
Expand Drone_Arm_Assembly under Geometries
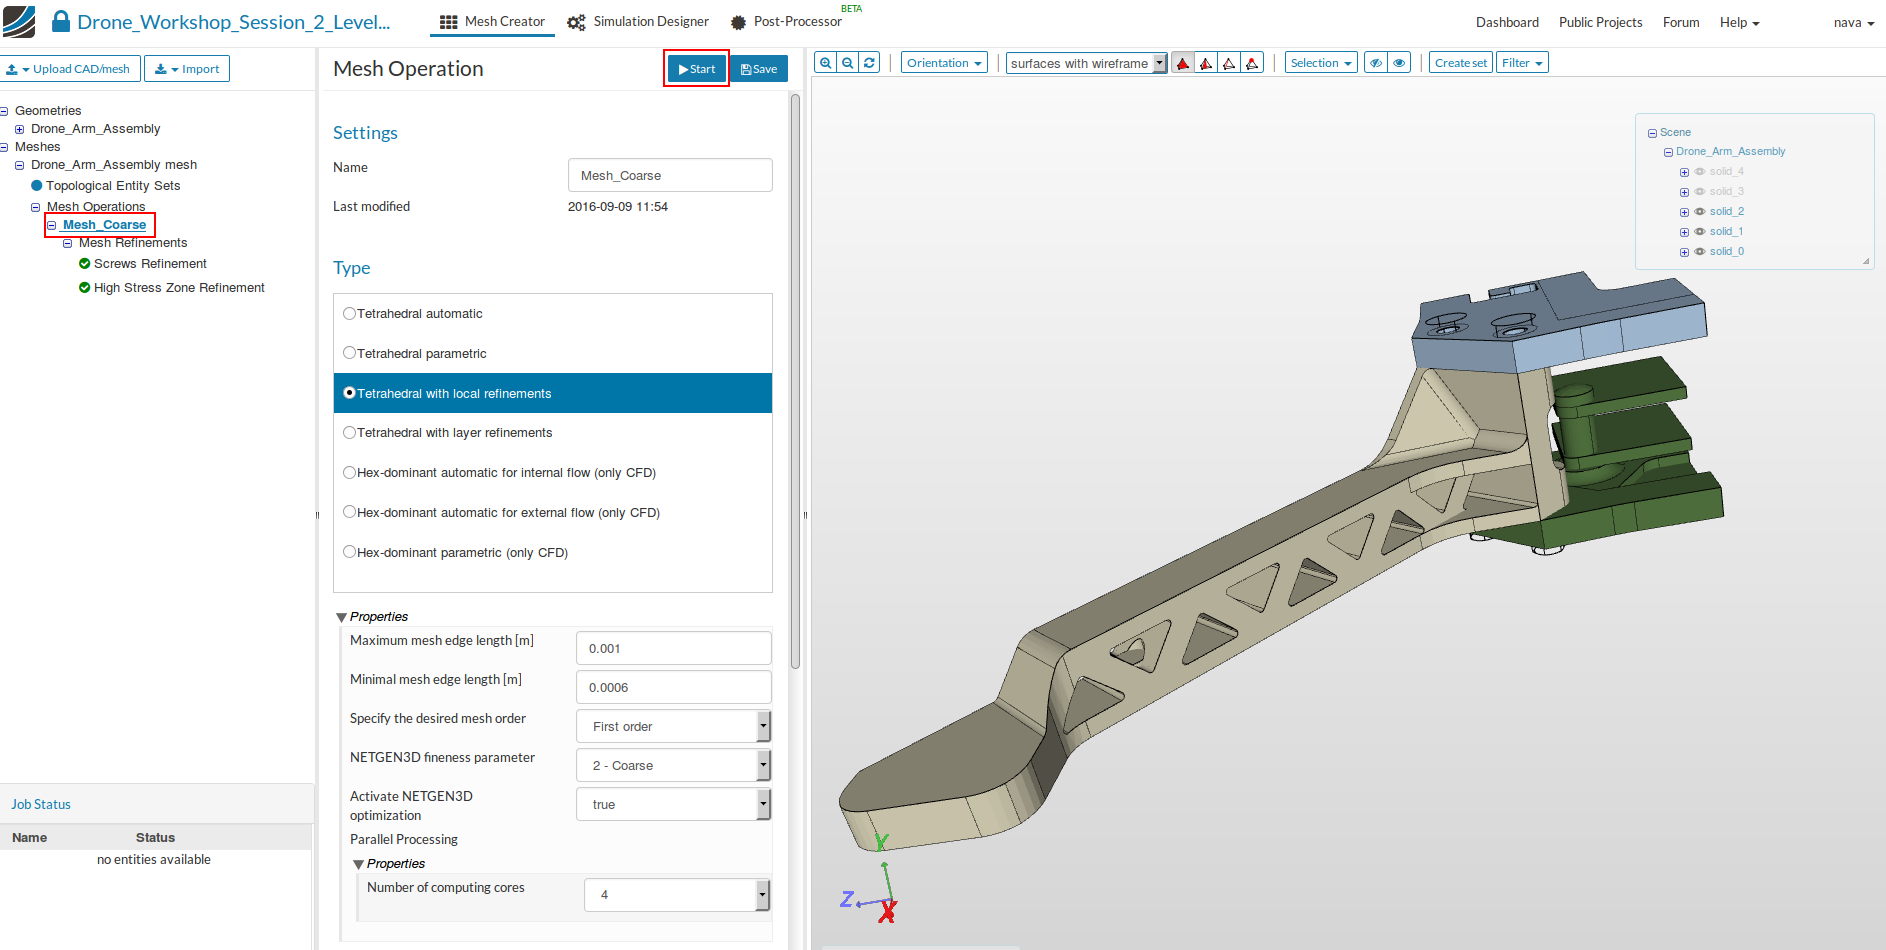pos(19,129)
